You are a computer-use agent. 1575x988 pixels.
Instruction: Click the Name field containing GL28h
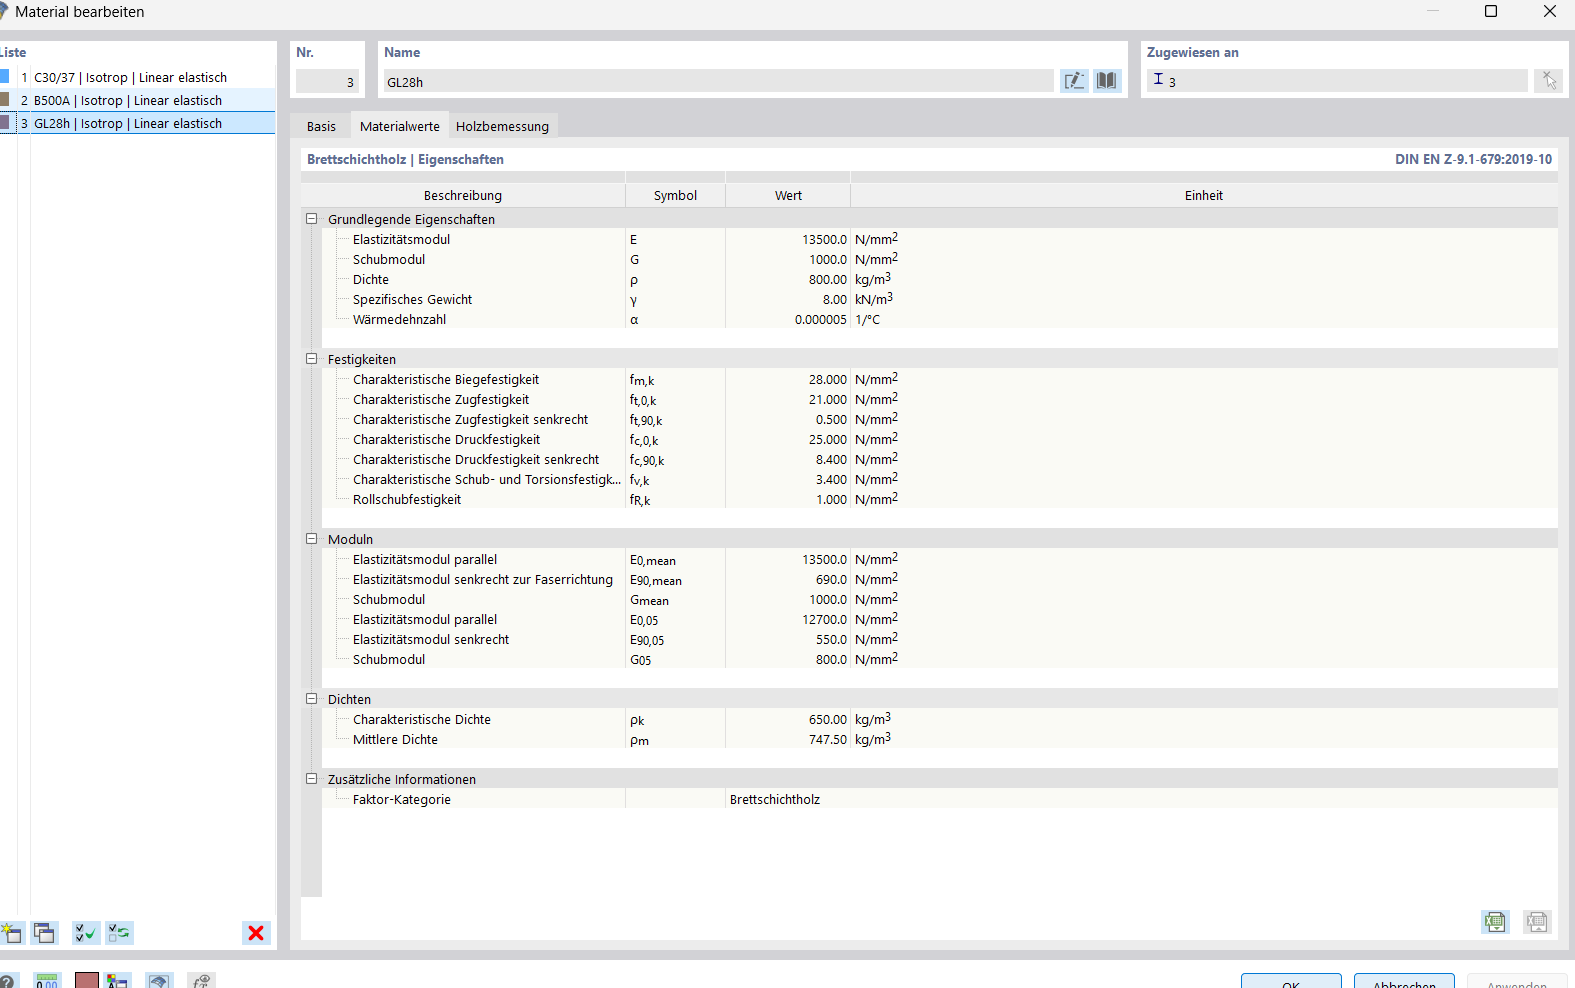(716, 82)
